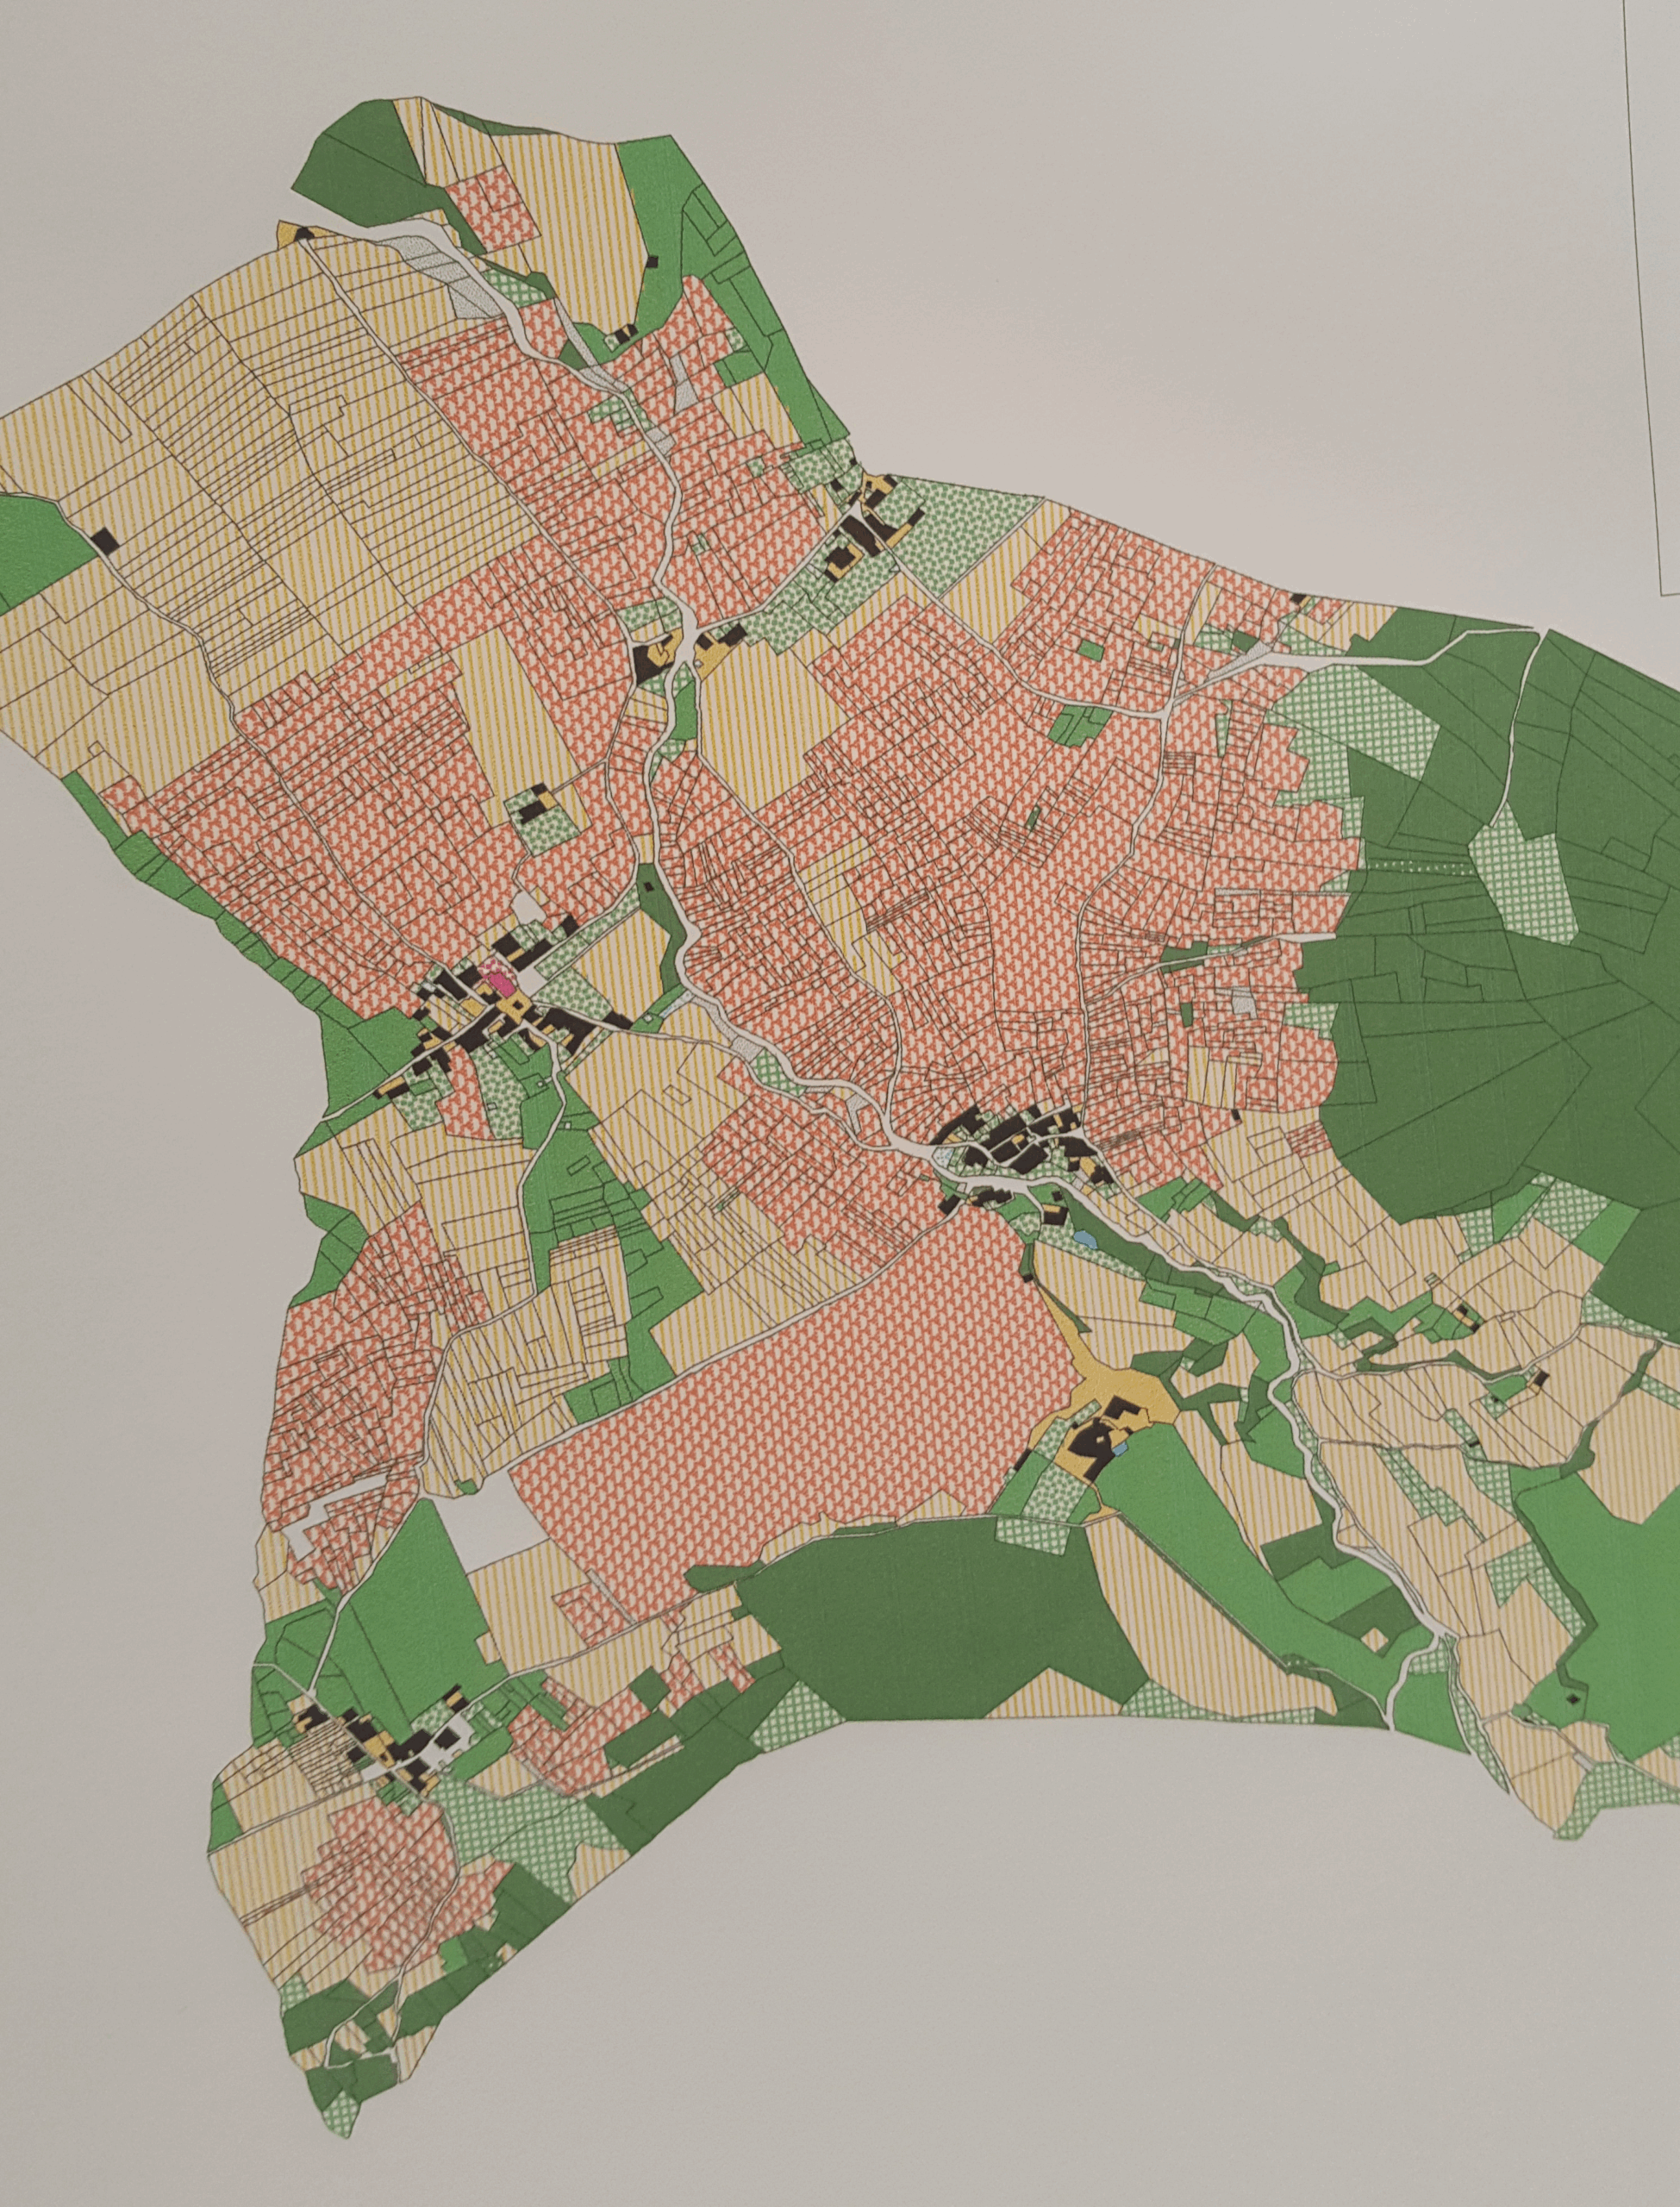The image size is (1680, 2207).
Task: Click the green parcel on the far west edge
Action: pyautogui.click(x=35, y=545)
